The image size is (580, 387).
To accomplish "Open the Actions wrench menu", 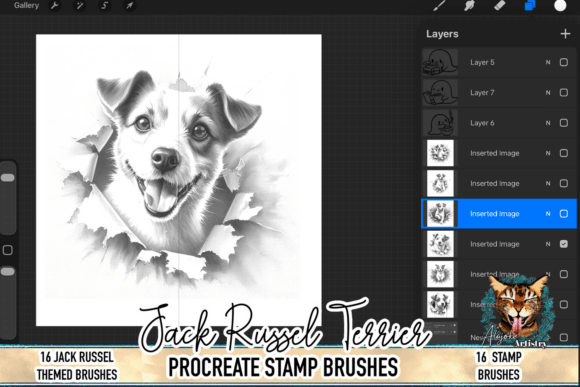I will point(55,6).
